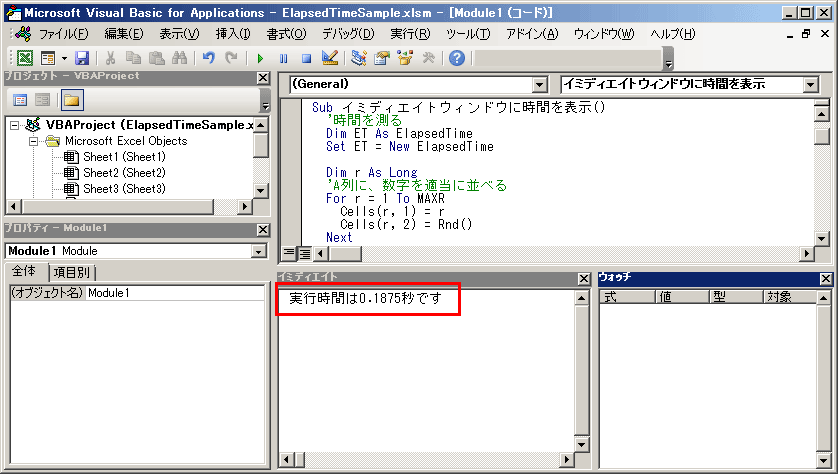Click the code window vertical scrollbar down arrow
Viewport: 838px width, 474px height.
[x=821, y=238]
